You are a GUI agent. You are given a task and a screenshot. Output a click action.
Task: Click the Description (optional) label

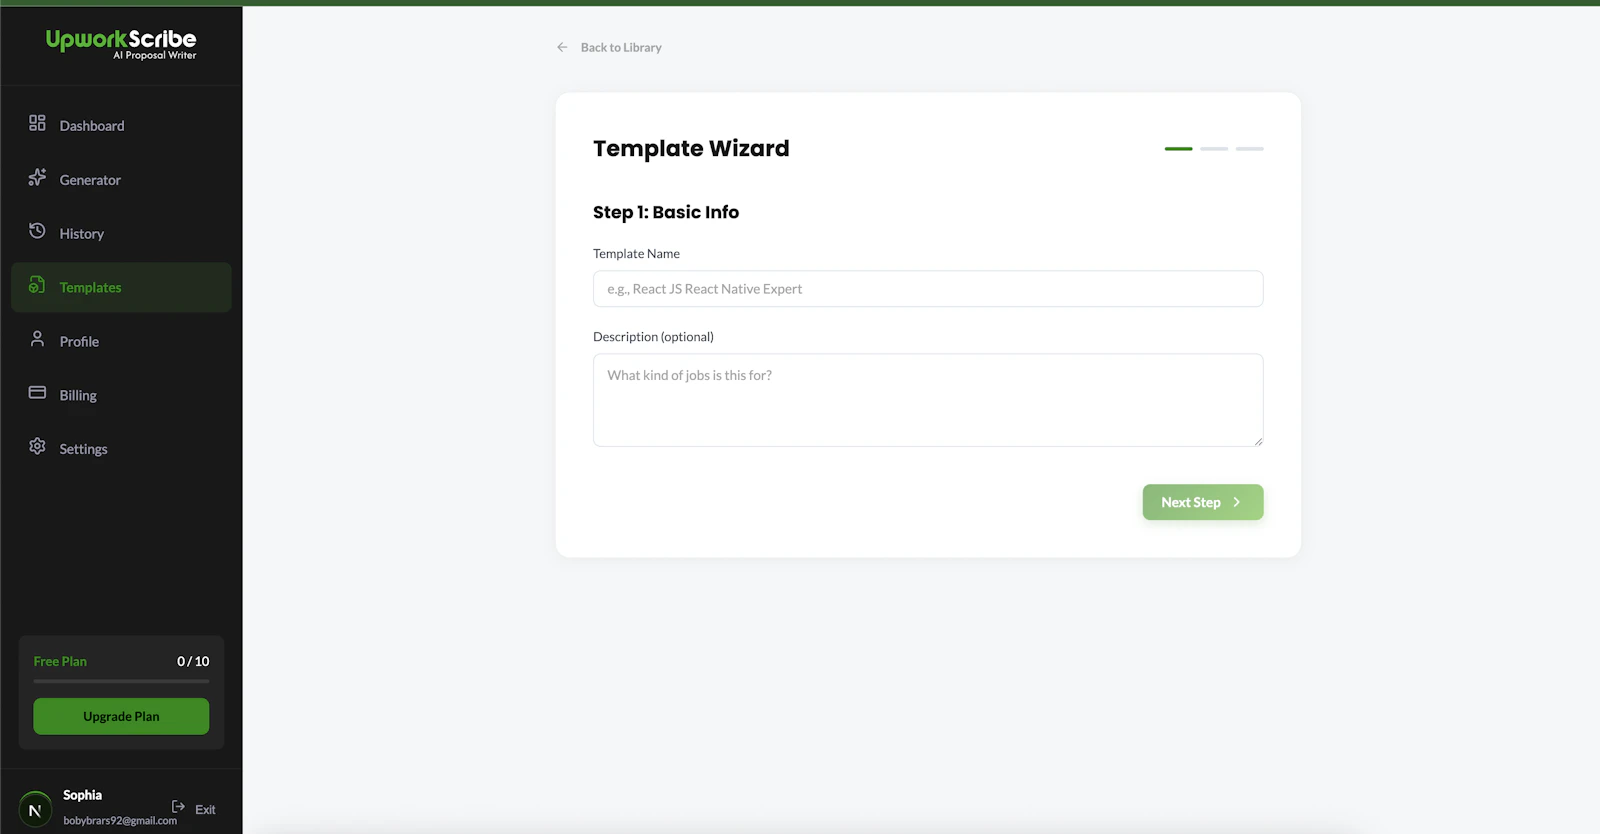point(653,337)
